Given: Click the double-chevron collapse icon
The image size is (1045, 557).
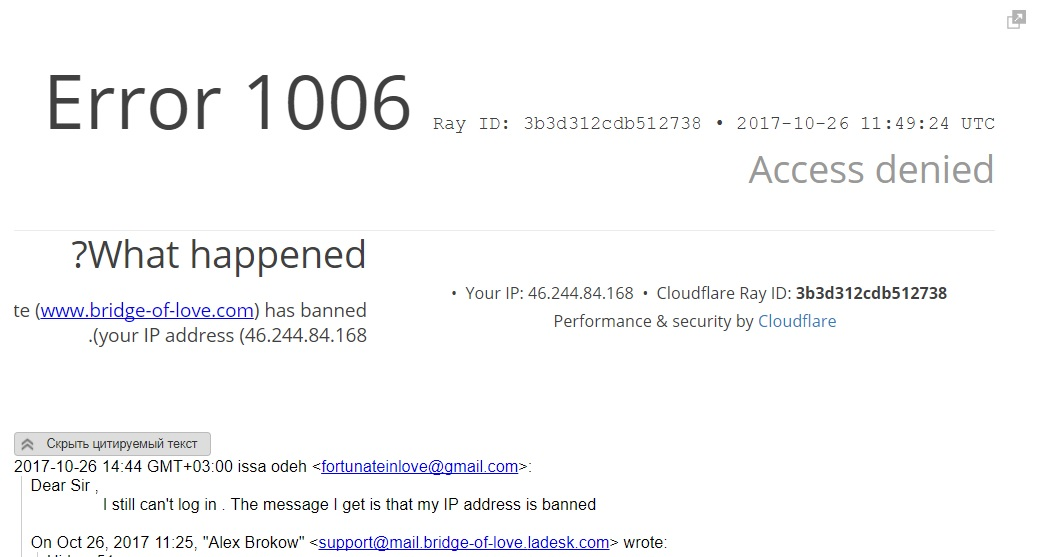Looking at the screenshot, I should pos(27,444).
